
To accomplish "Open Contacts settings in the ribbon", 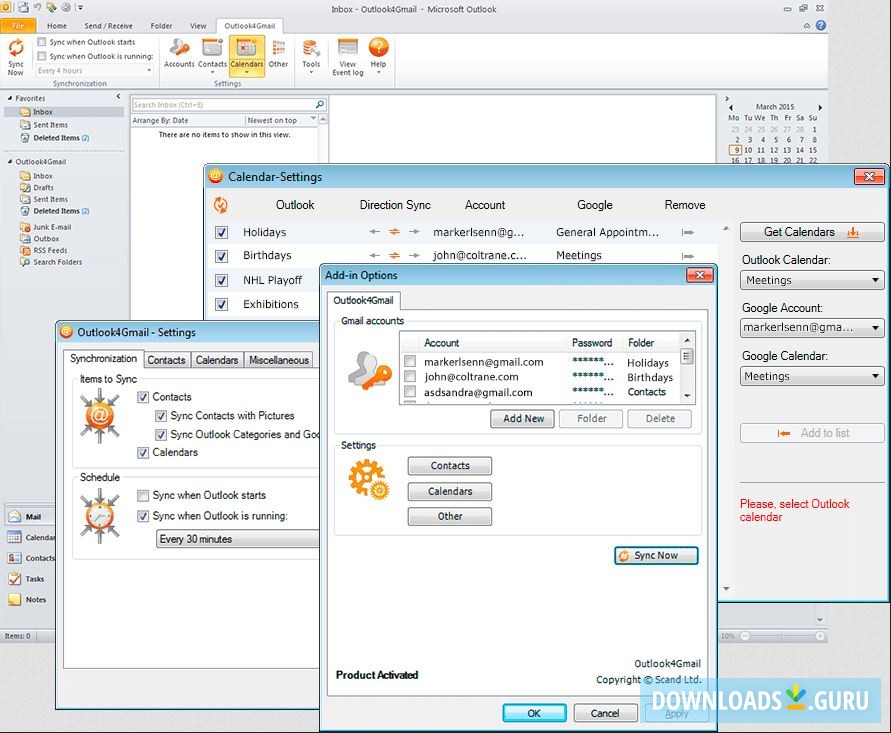I will (x=212, y=53).
